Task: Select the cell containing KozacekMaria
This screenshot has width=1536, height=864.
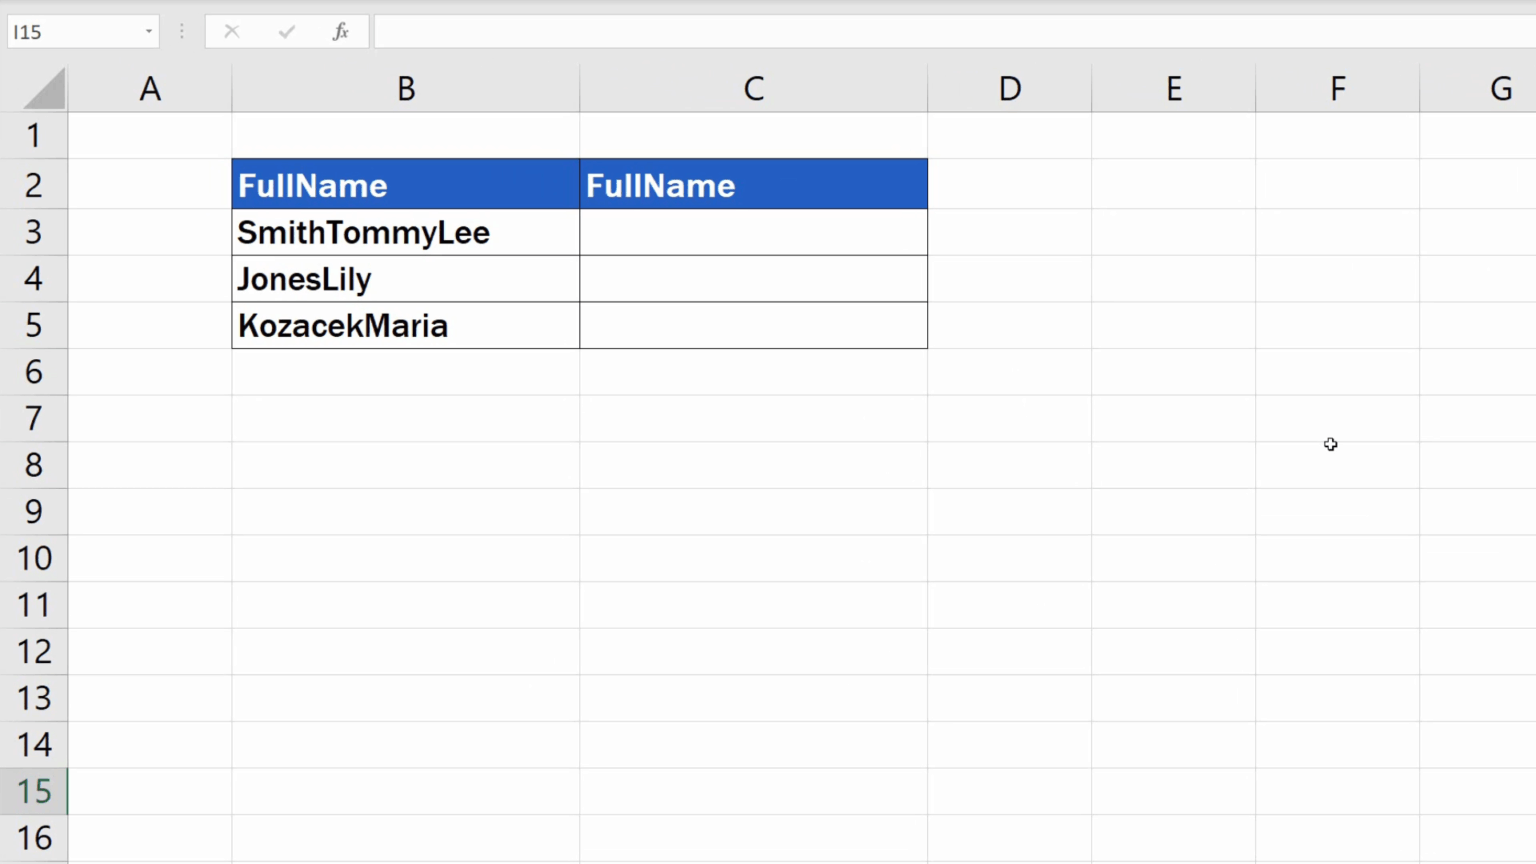Action: 405,325
